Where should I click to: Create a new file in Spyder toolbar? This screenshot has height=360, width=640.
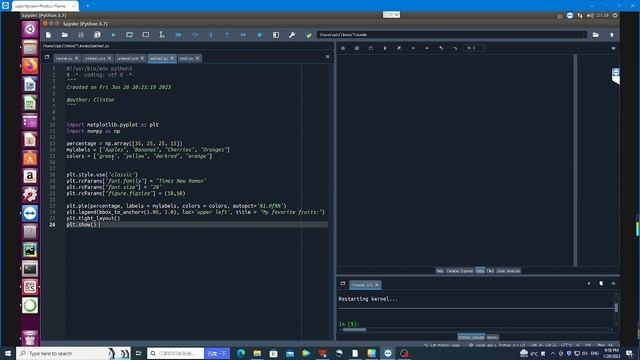[x=48, y=35]
